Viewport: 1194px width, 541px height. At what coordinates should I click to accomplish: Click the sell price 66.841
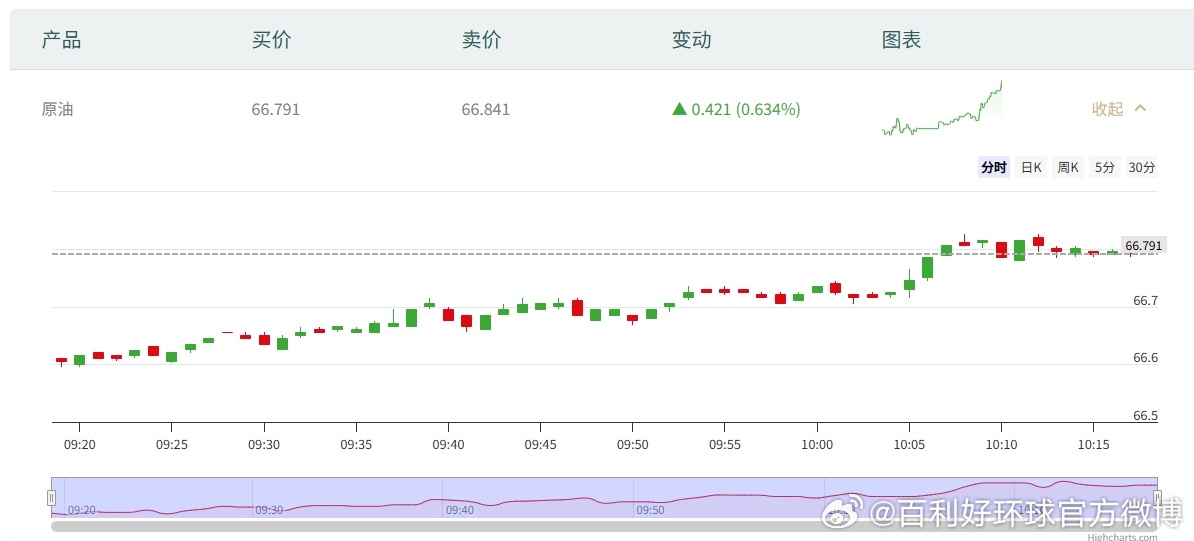(486, 110)
